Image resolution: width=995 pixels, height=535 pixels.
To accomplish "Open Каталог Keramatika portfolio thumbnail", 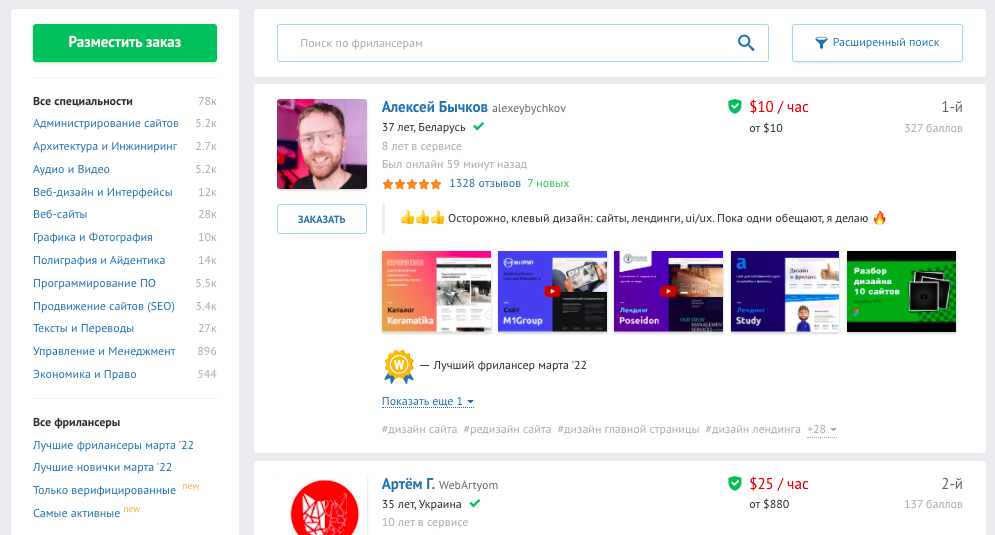I will click(436, 291).
